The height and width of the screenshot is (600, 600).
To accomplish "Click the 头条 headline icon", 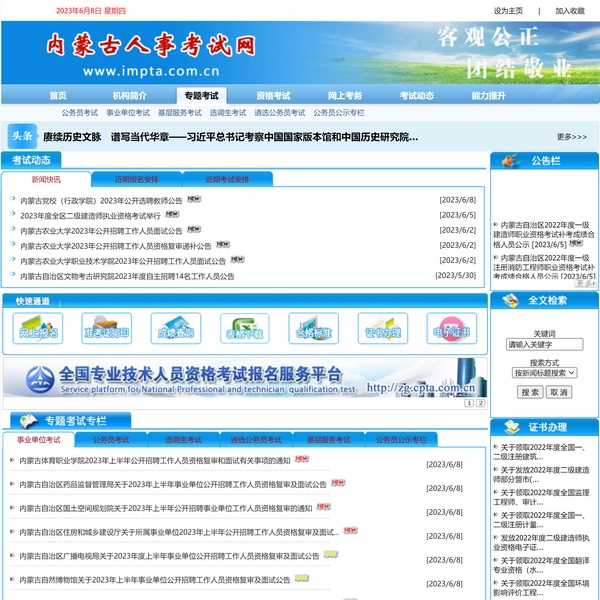I will coord(21,136).
